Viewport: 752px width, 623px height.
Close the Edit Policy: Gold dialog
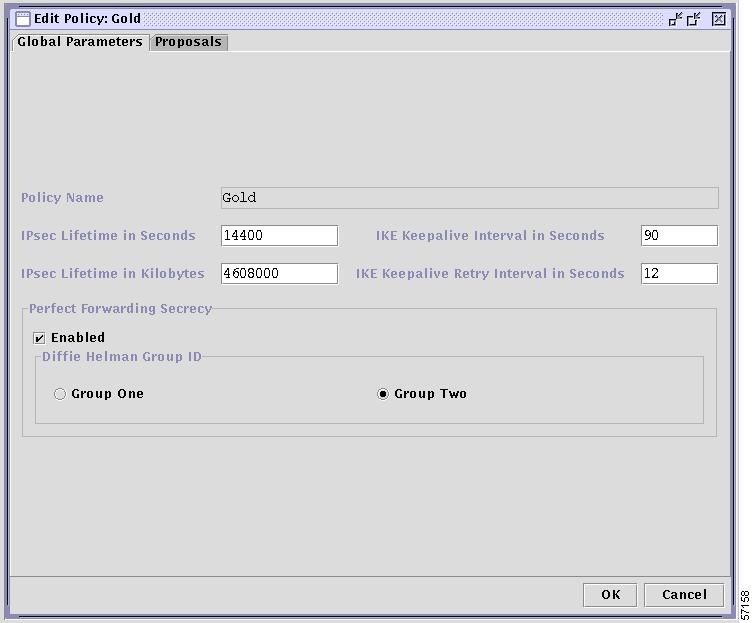[718, 19]
